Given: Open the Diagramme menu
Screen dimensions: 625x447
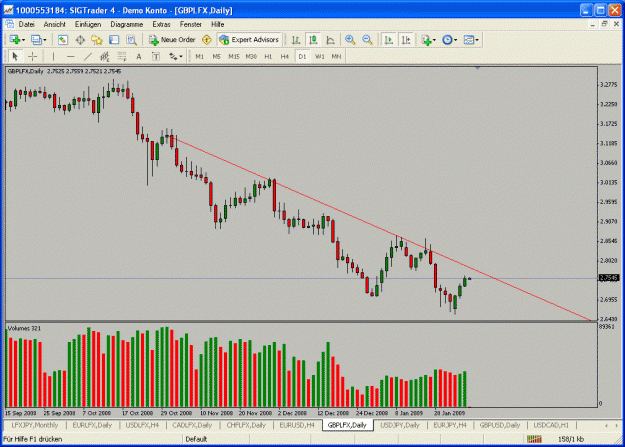Looking at the screenshot, I should (127, 24).
